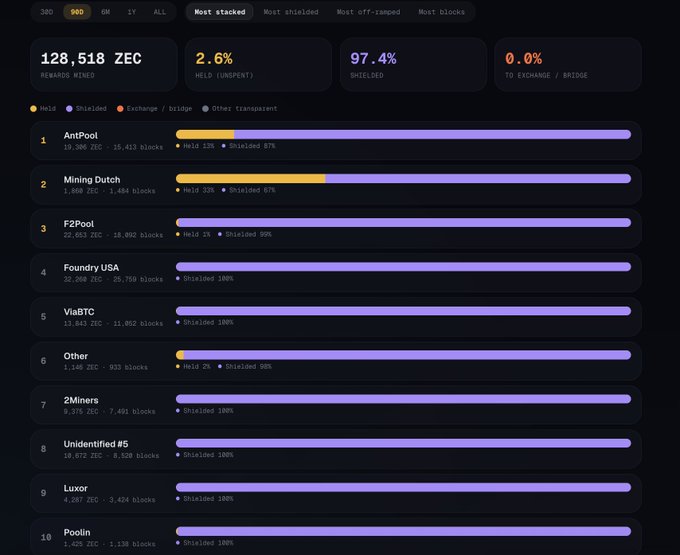The width and height of the screenshot is (680, 555).
Task: Show ALL time range data
Action: pos(160,12)
